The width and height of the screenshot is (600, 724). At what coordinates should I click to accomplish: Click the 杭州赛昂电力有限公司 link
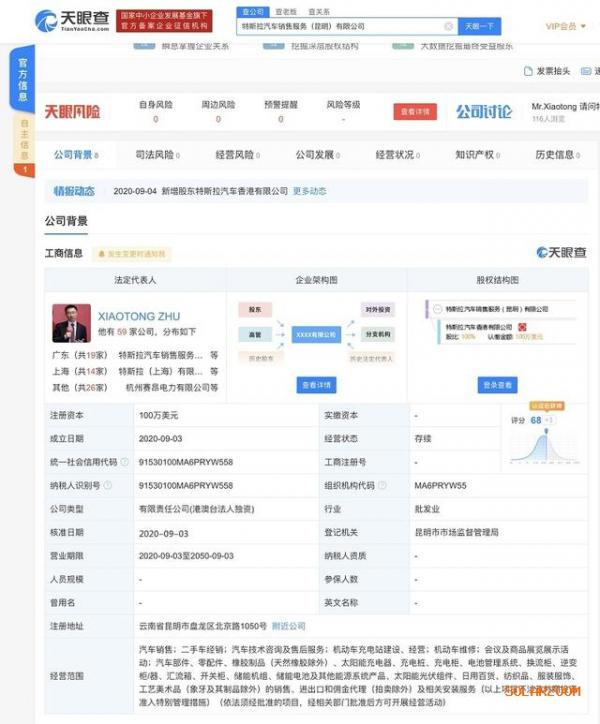(168, 387)
